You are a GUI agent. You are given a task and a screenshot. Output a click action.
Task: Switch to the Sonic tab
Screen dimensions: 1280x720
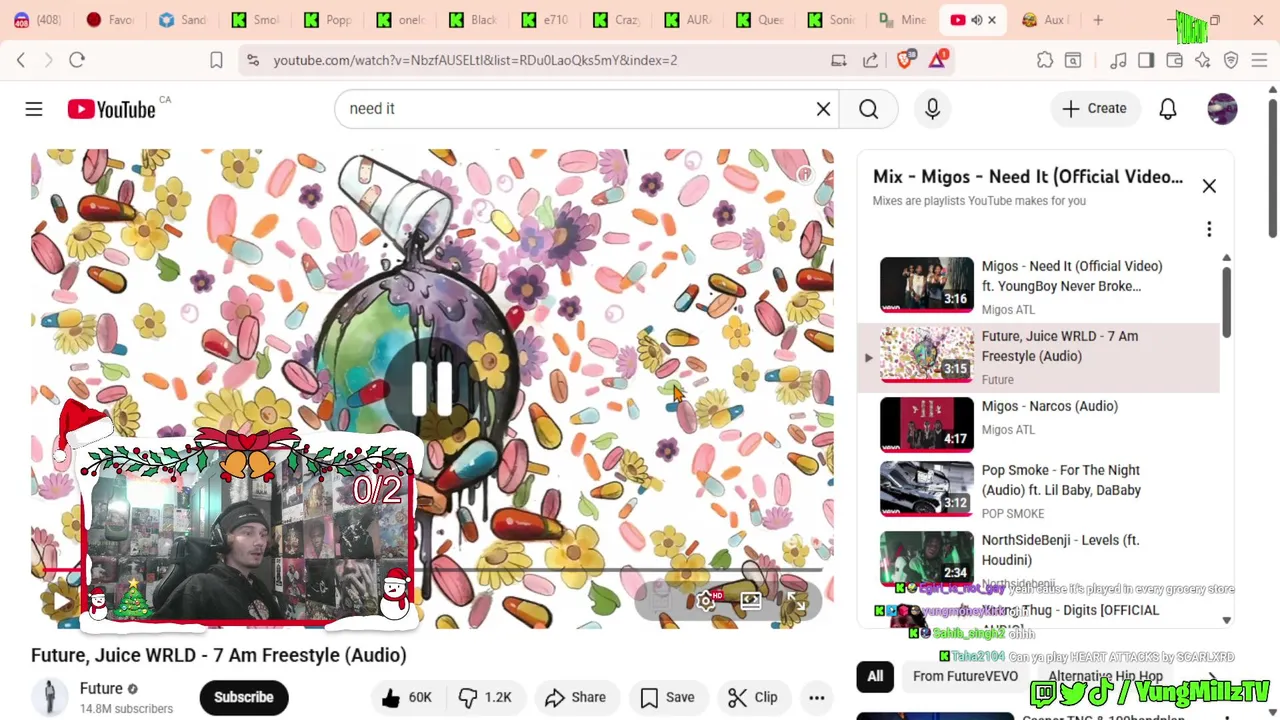coord(832,20)
